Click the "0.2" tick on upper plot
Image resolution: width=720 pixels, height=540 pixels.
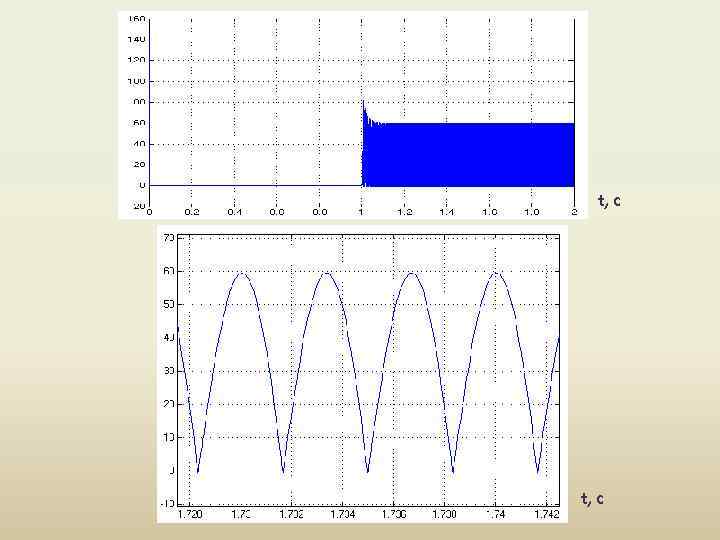click(x=192, y=212)
